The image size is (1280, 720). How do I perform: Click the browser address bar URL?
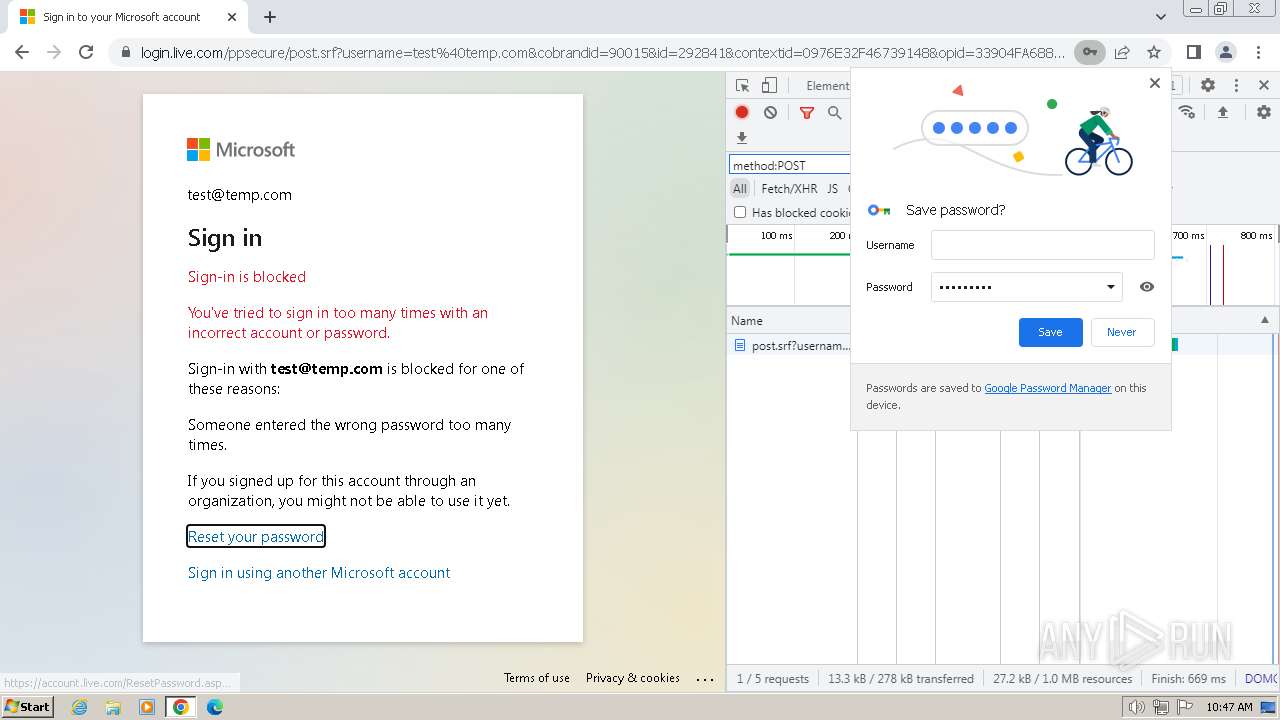(x=603, y=52)
